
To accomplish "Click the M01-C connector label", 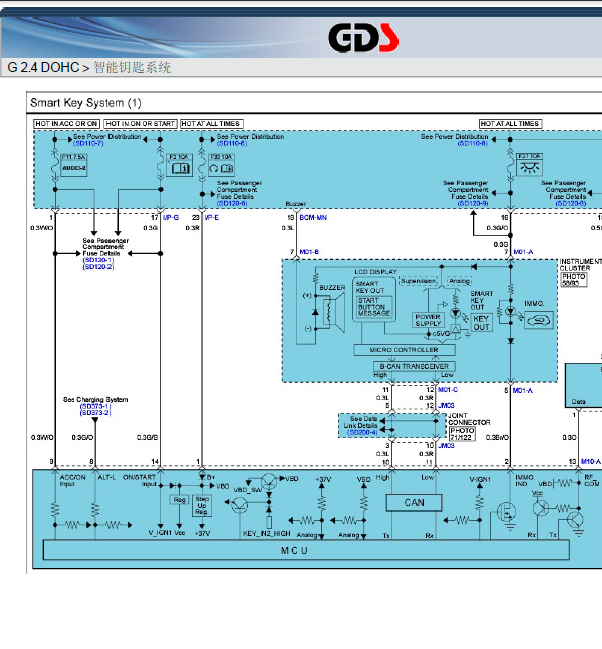I will point(448,389).
